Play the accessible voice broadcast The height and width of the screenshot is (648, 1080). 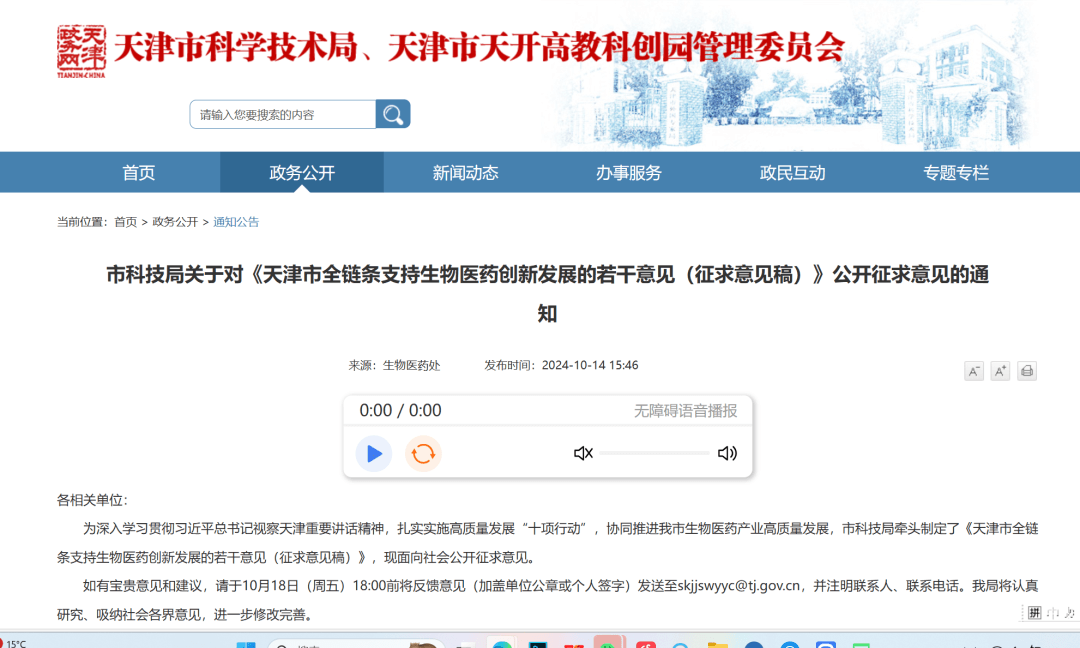pos(374,454)
